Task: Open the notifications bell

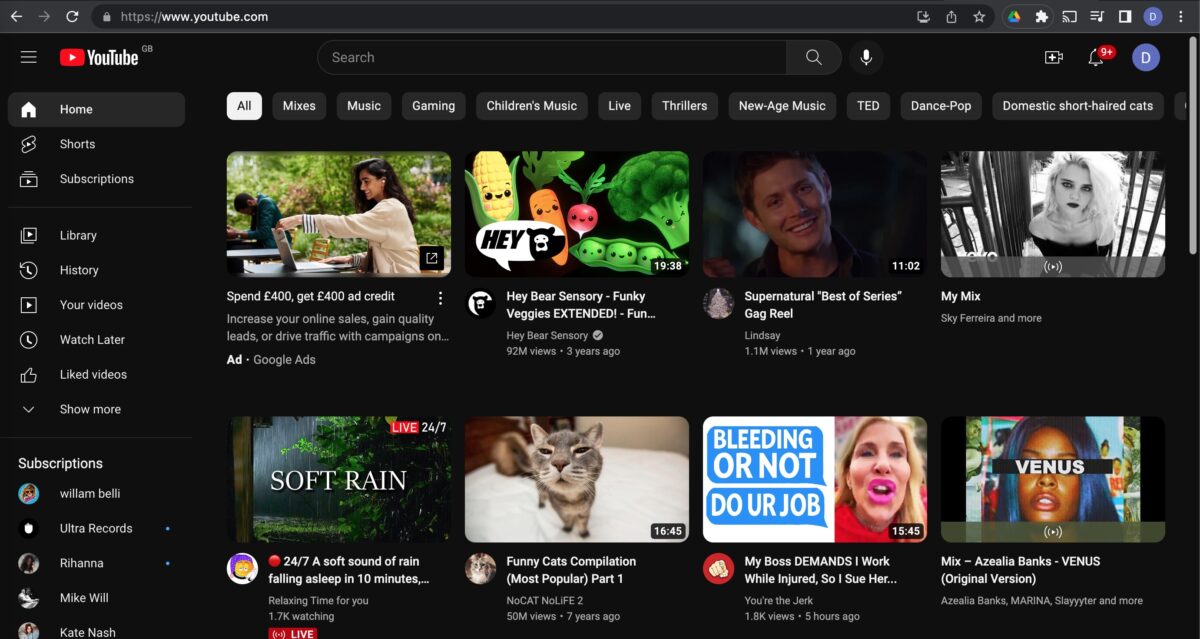Action: tap(1097, 57)
